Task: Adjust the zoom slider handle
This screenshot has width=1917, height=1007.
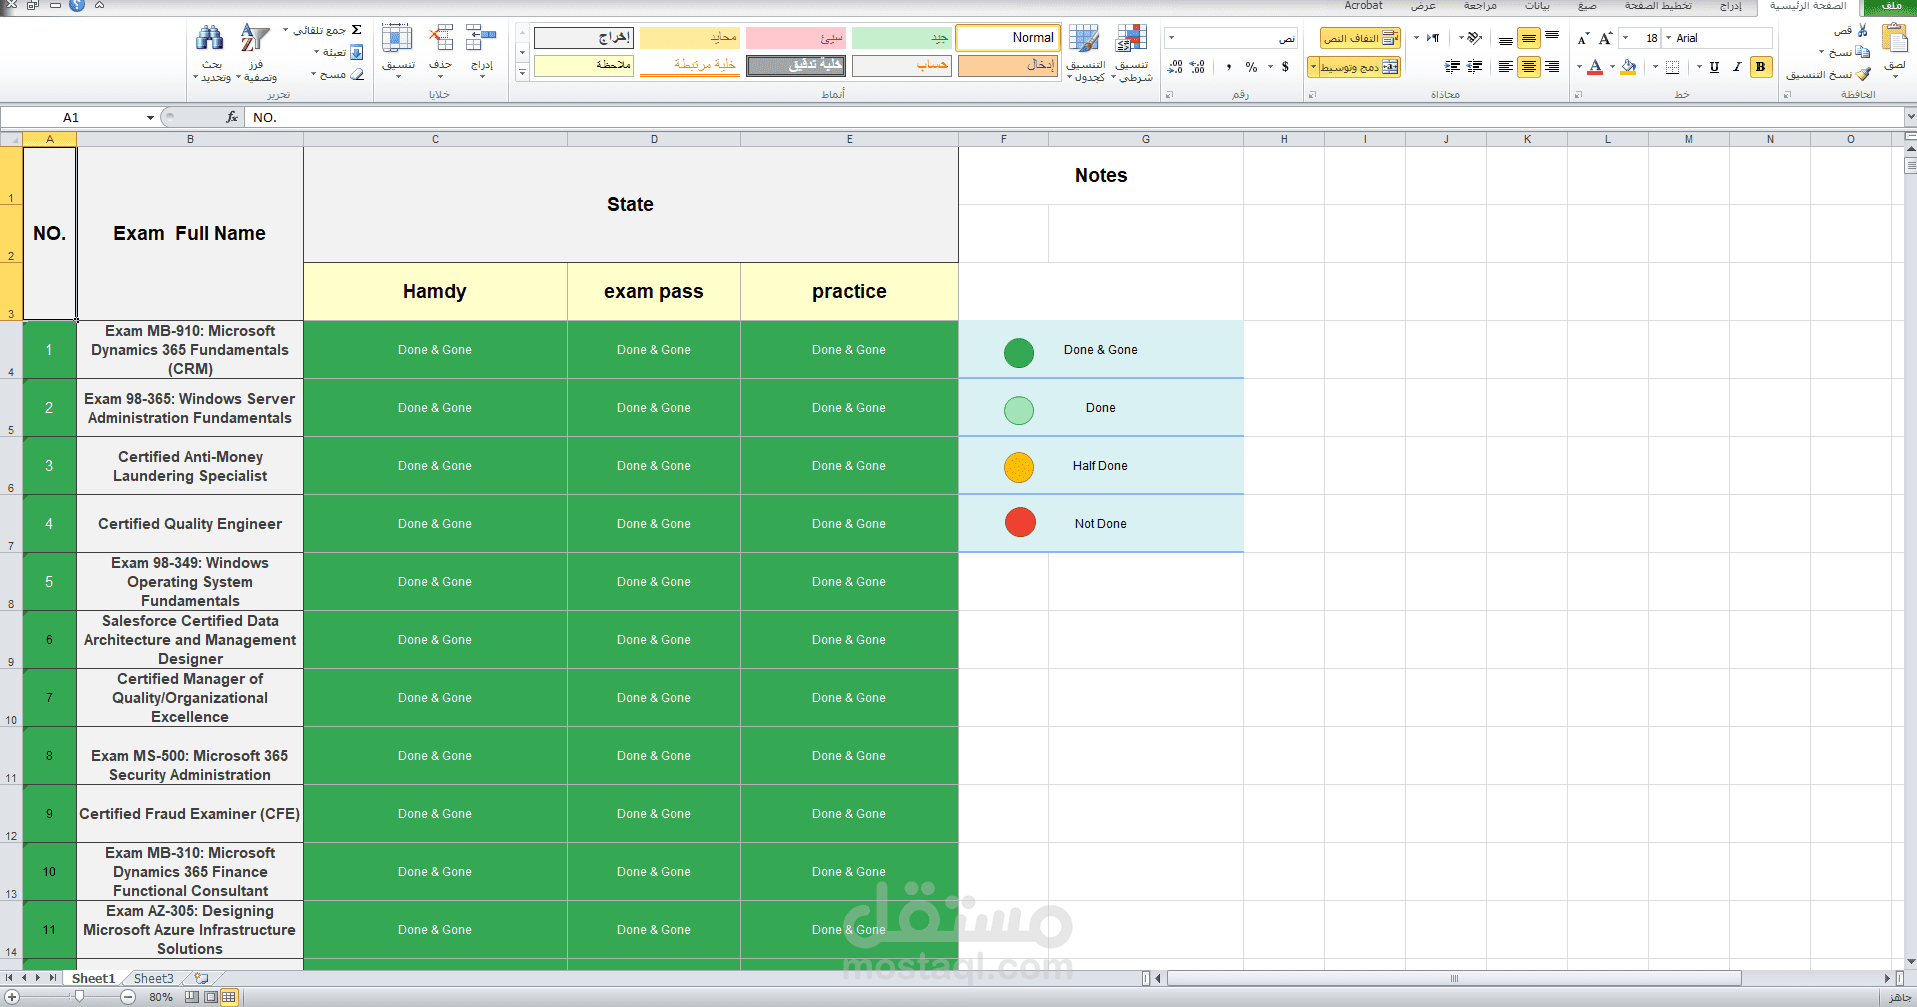Action: pos(80,996)
